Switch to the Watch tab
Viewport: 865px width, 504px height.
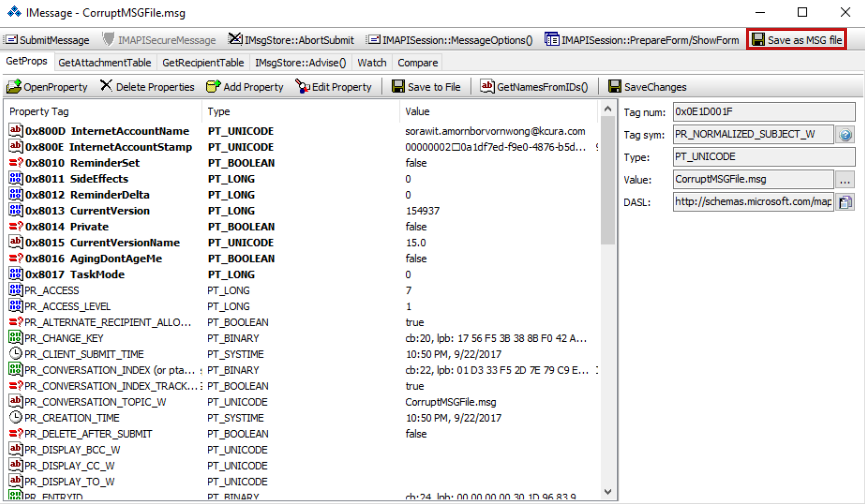click(x=372, y=63)
